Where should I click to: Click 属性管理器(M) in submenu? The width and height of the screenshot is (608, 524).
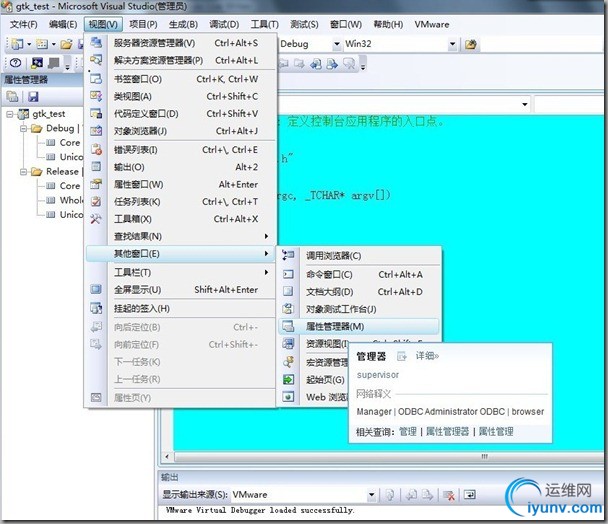pyautogui.click(x=359, y=327)
